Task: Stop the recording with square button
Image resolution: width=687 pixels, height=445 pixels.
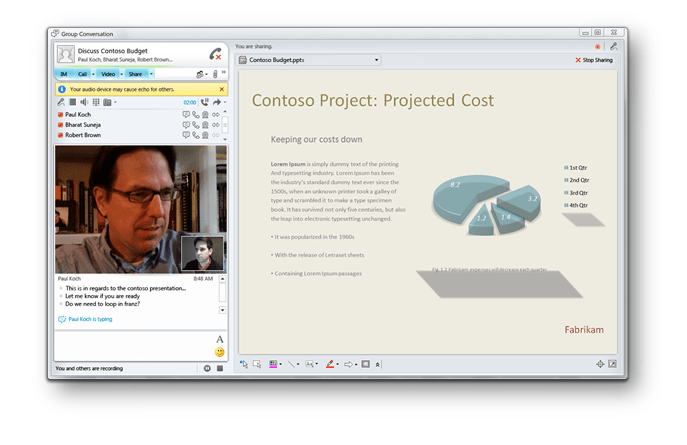Action: click(x=219, y=368)
